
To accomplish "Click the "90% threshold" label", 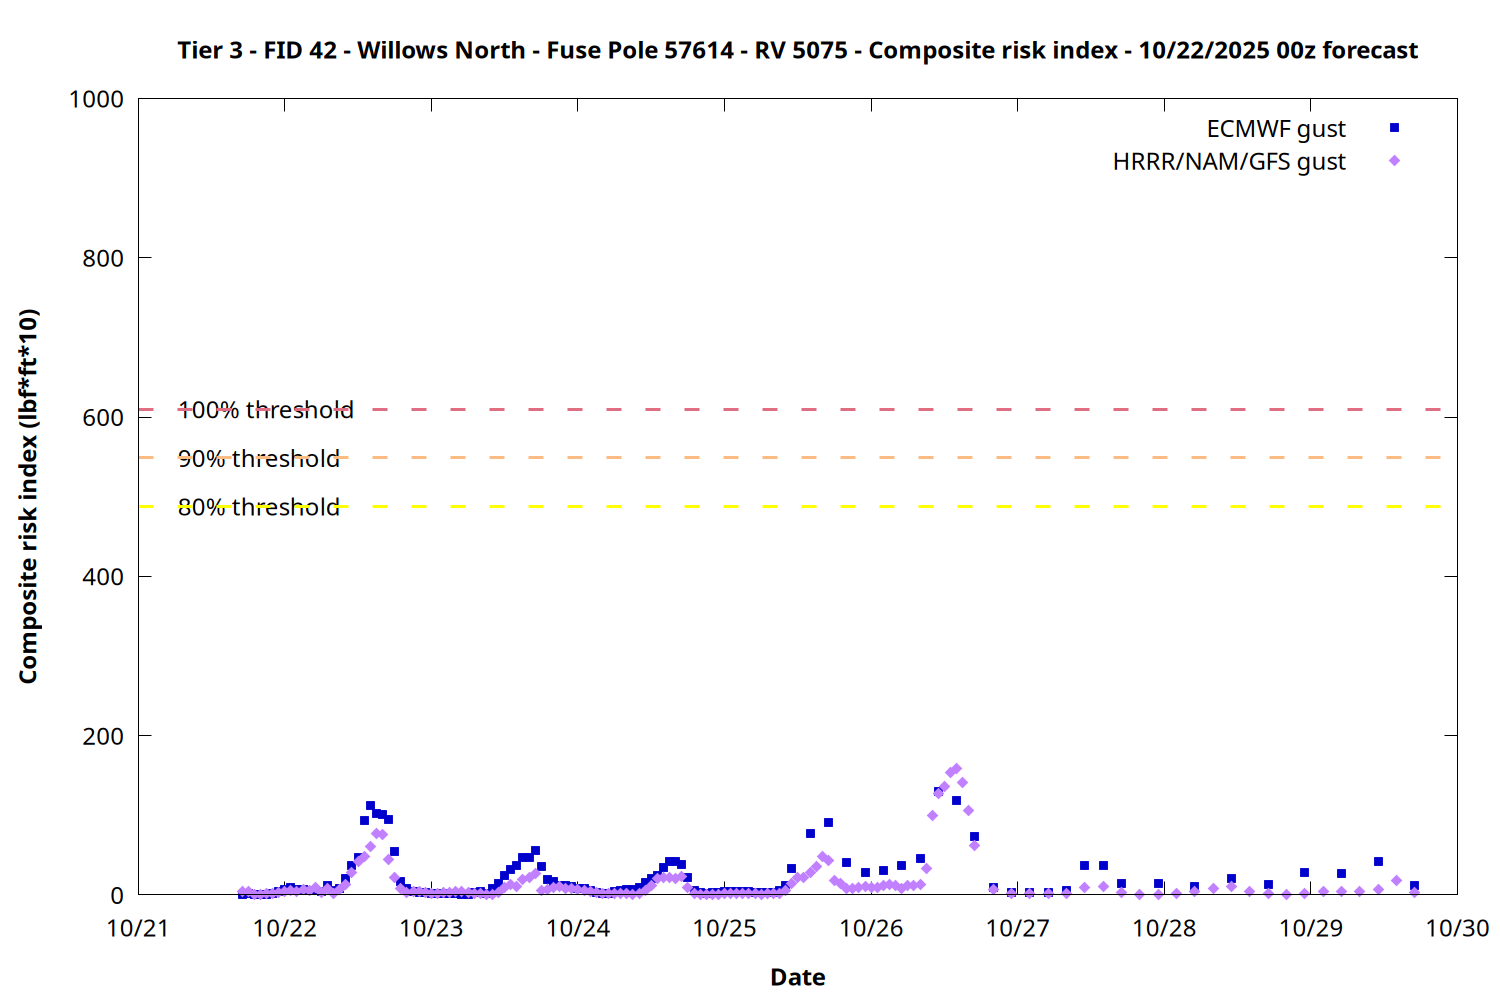I will pyautogui.click(x=259, y=459).
